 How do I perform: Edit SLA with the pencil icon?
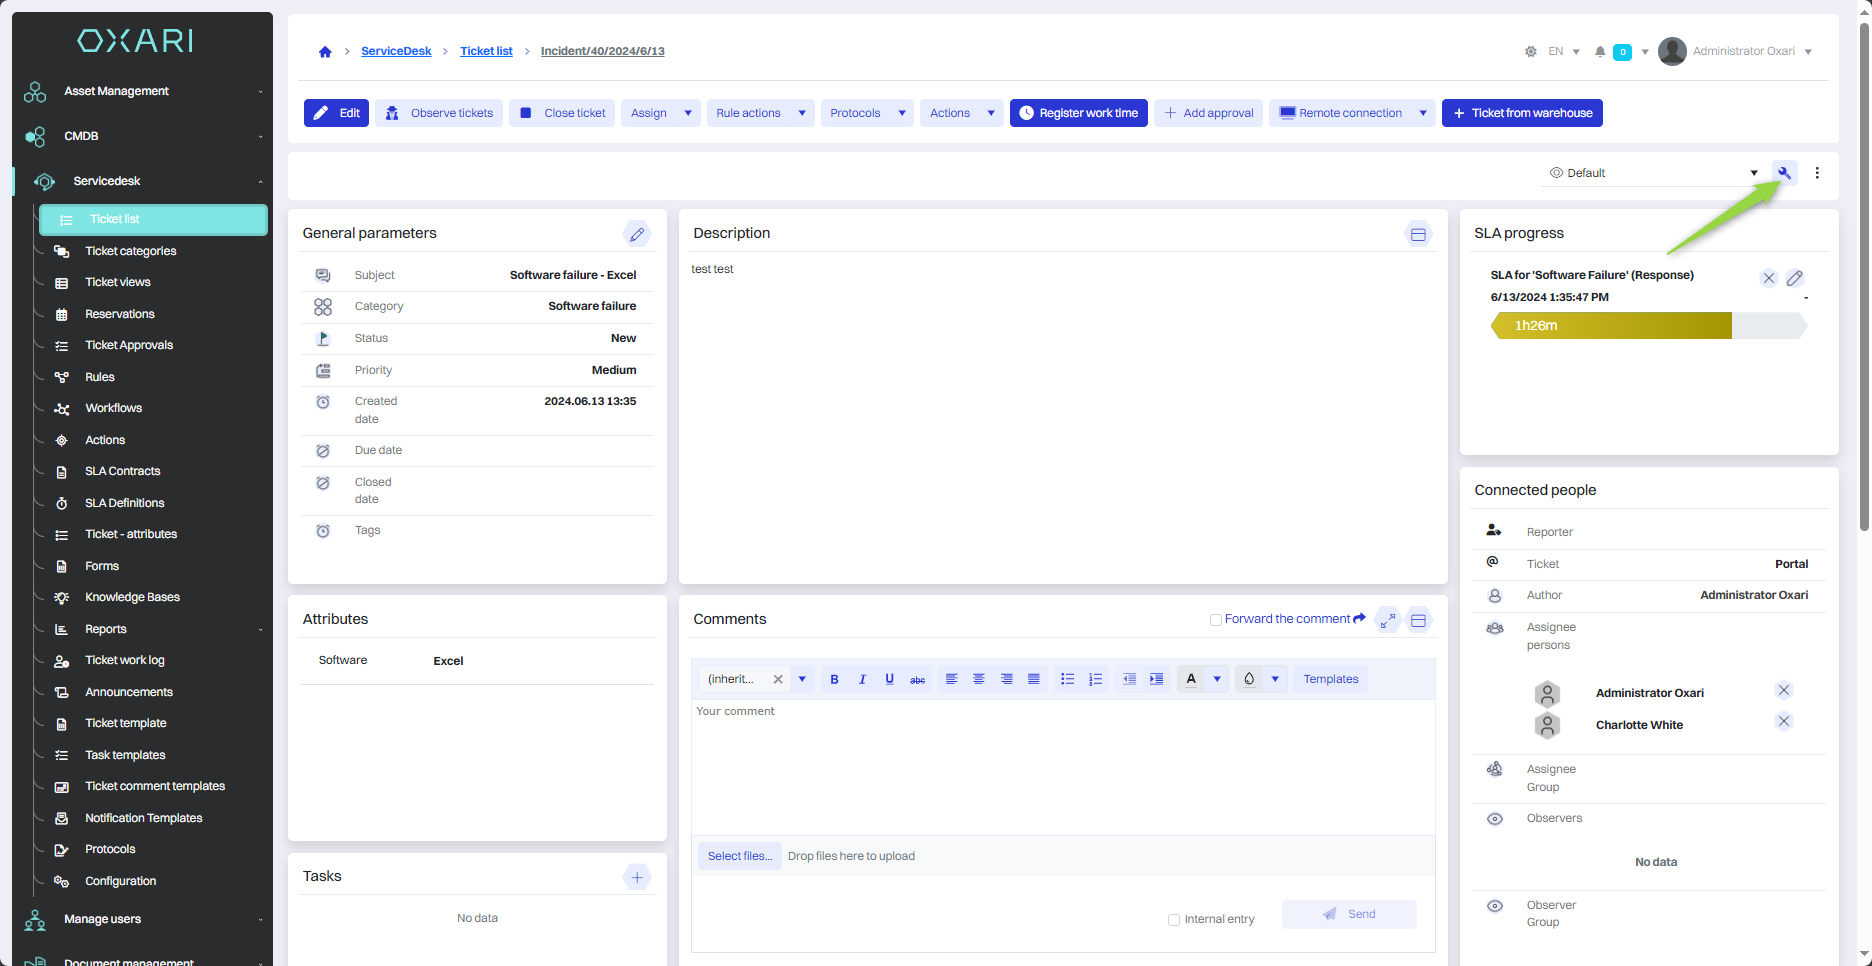coord(1795,278)
